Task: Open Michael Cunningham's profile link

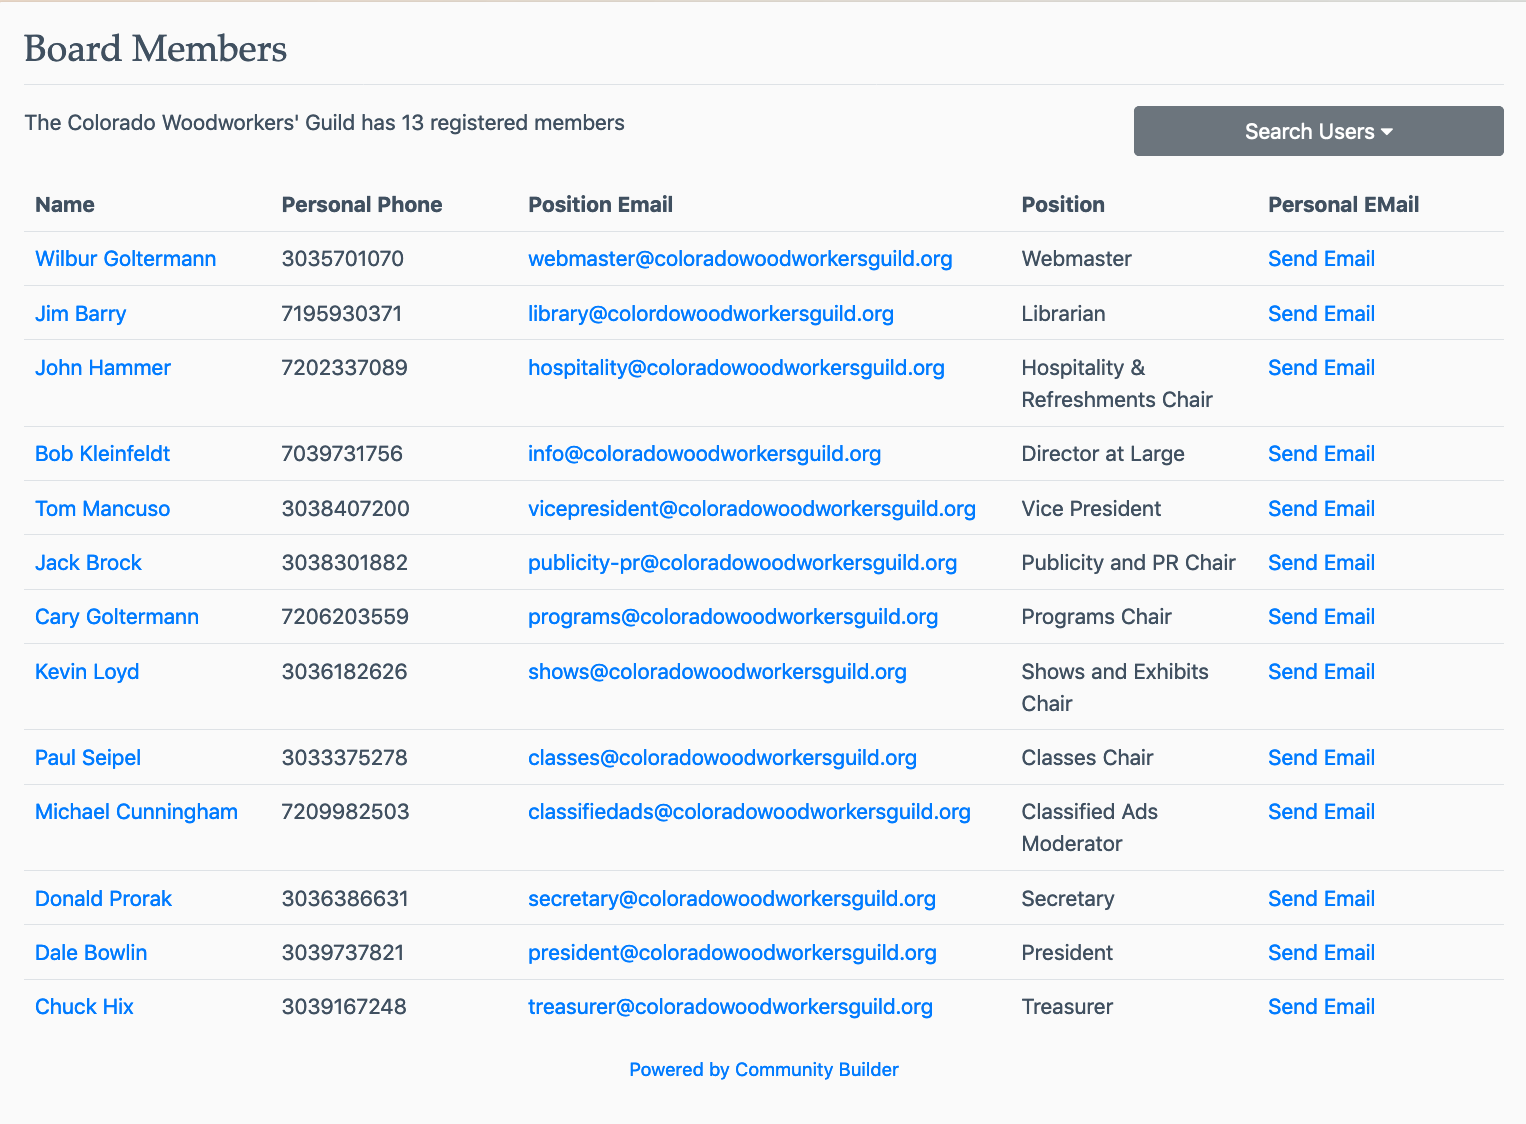Action: [136, 812]
